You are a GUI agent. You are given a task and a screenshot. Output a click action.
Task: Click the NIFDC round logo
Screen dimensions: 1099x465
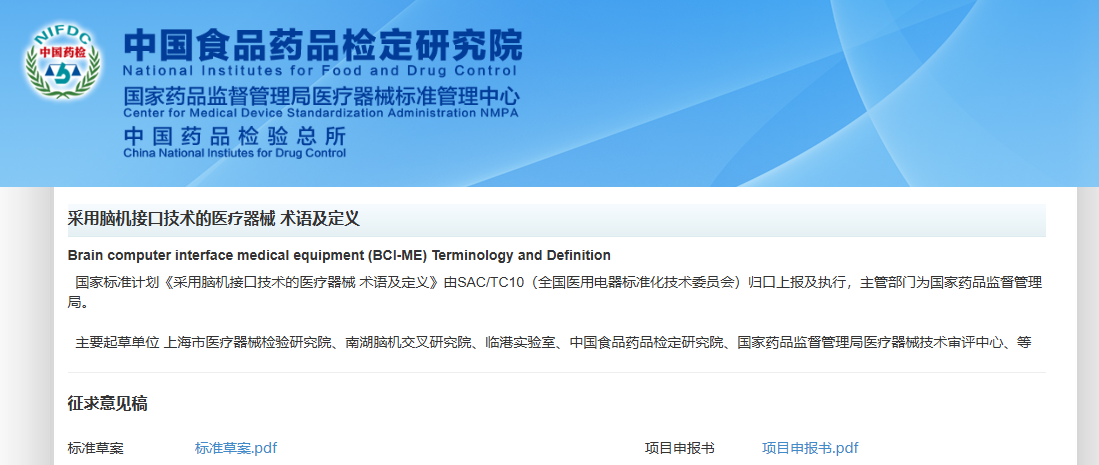pos(62,62)
